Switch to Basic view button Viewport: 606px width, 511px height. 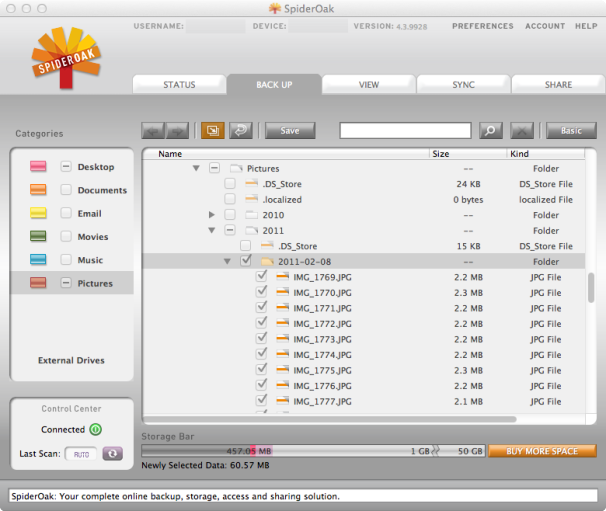point(571,131)
